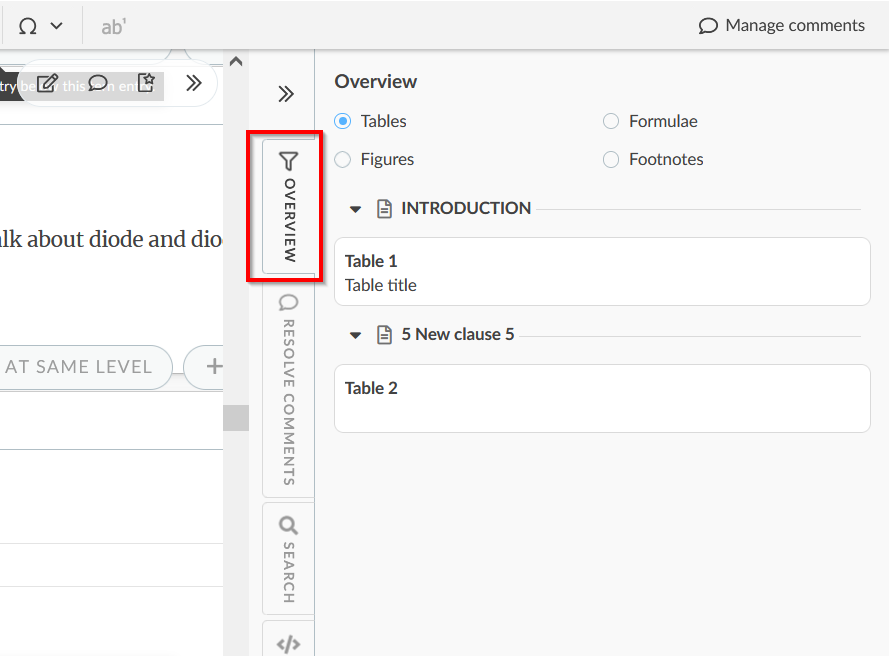This screenshot has width=889, height=656.
Task: Open the Table 1 entry card
Action: pos(601,271)
